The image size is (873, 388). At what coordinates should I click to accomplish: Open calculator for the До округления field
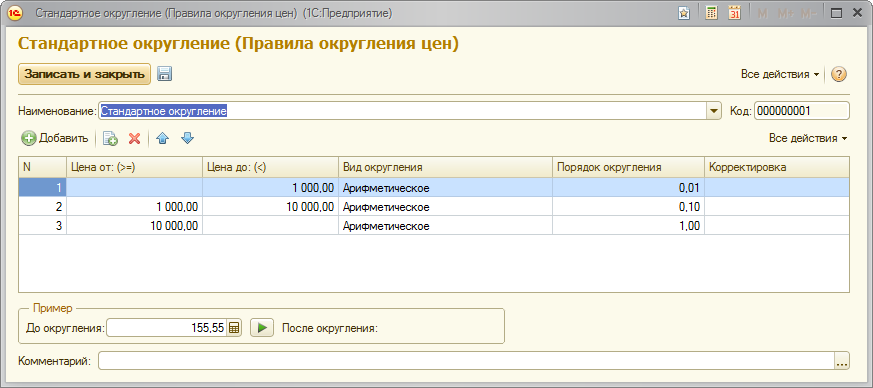(x=234, y=328)
